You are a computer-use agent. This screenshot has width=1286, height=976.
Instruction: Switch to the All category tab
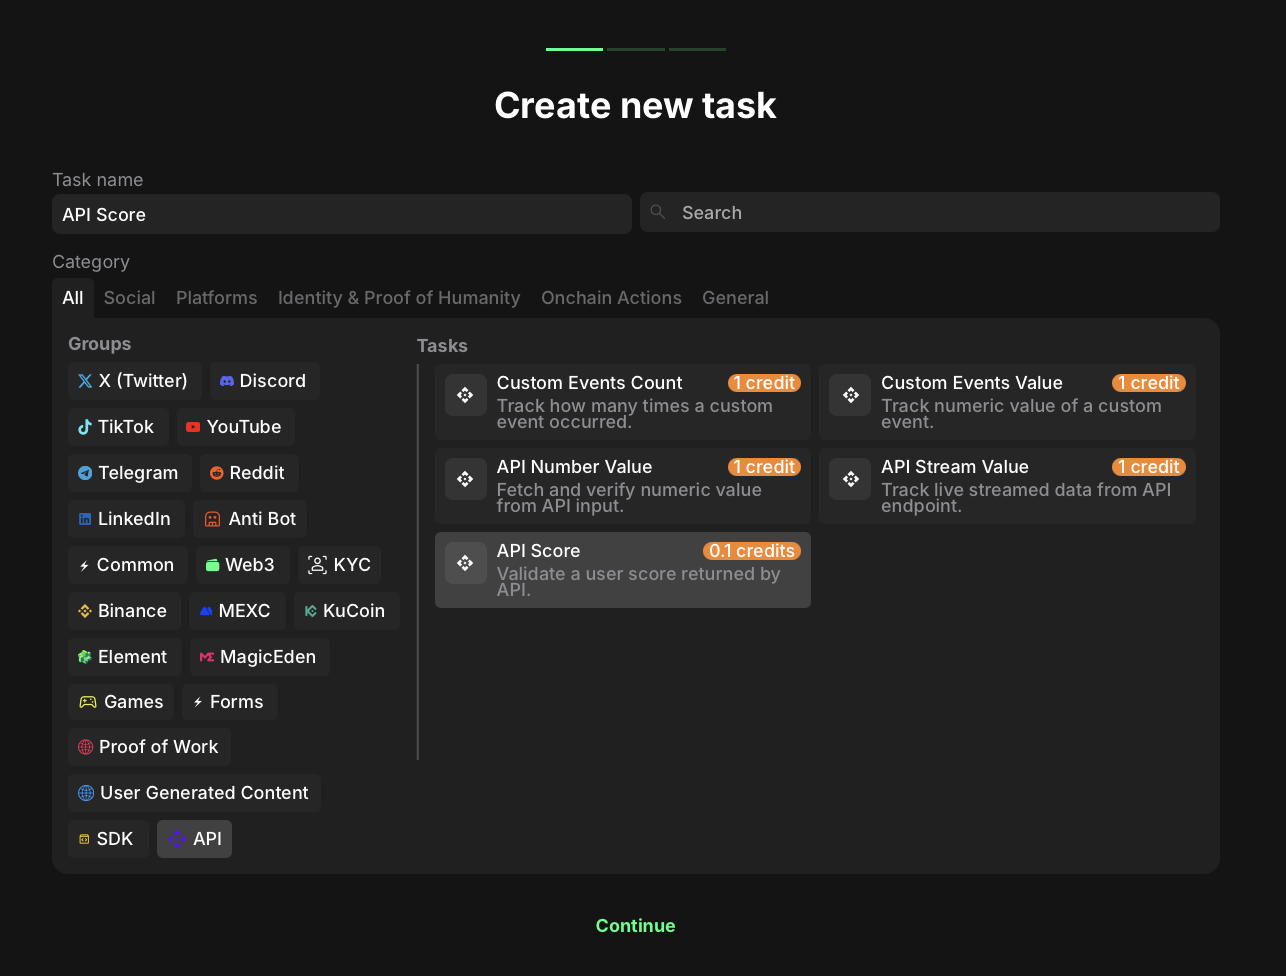(73, 298)
